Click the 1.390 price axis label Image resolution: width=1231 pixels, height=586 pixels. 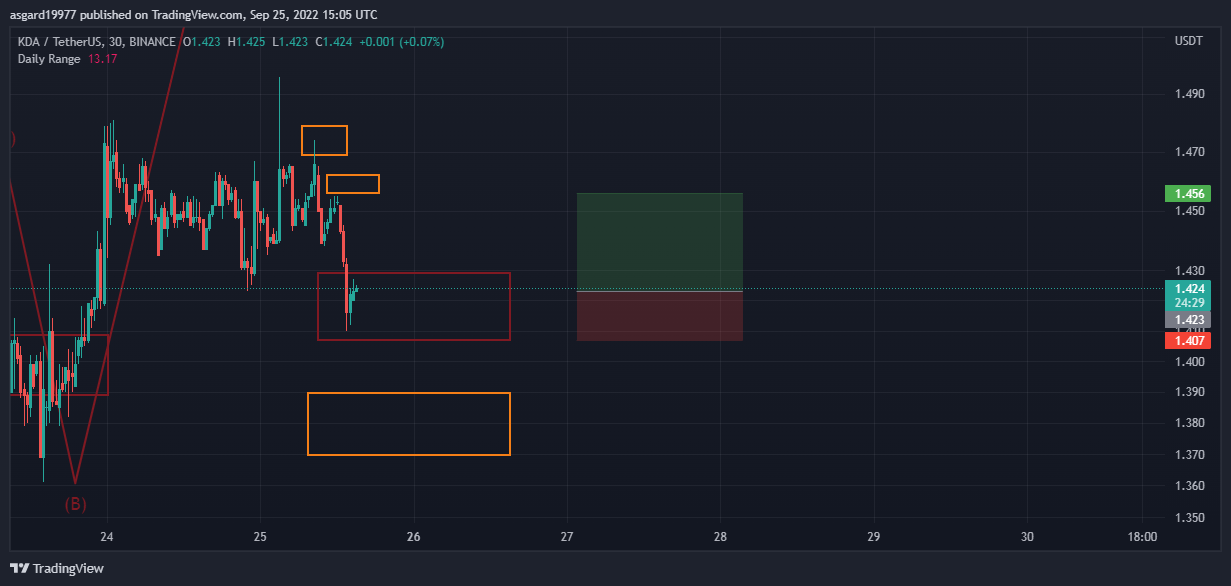tap(1189, 391)
